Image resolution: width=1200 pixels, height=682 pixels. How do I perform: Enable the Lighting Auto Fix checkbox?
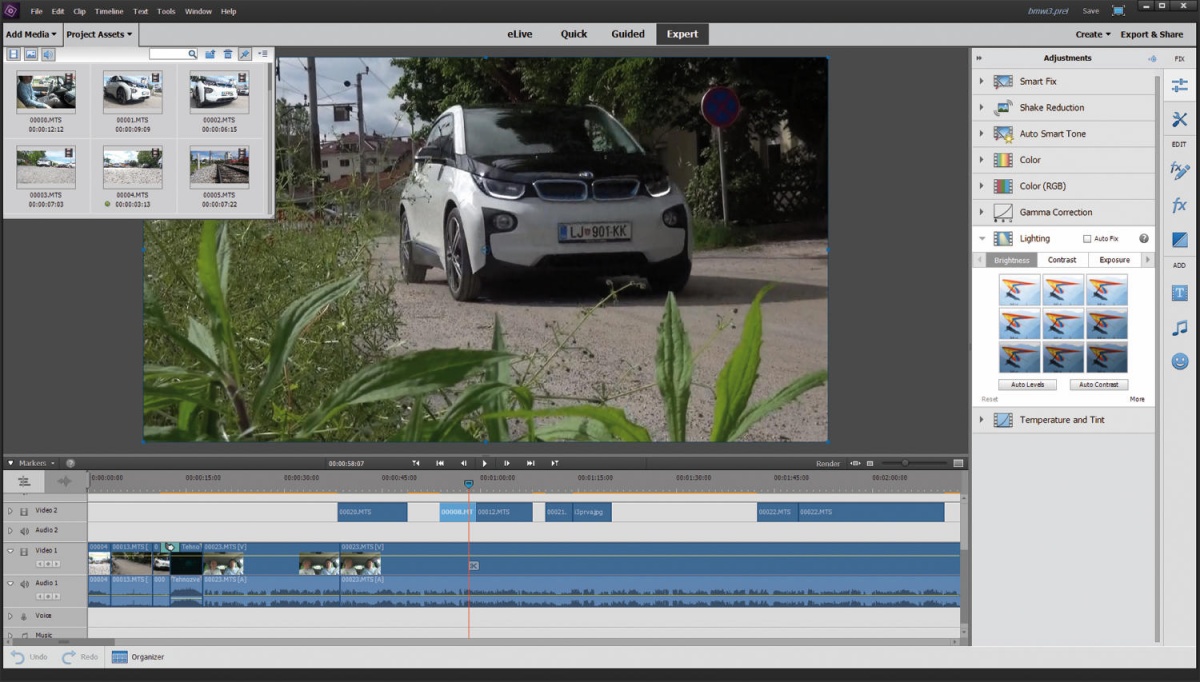pos(1087,239)
